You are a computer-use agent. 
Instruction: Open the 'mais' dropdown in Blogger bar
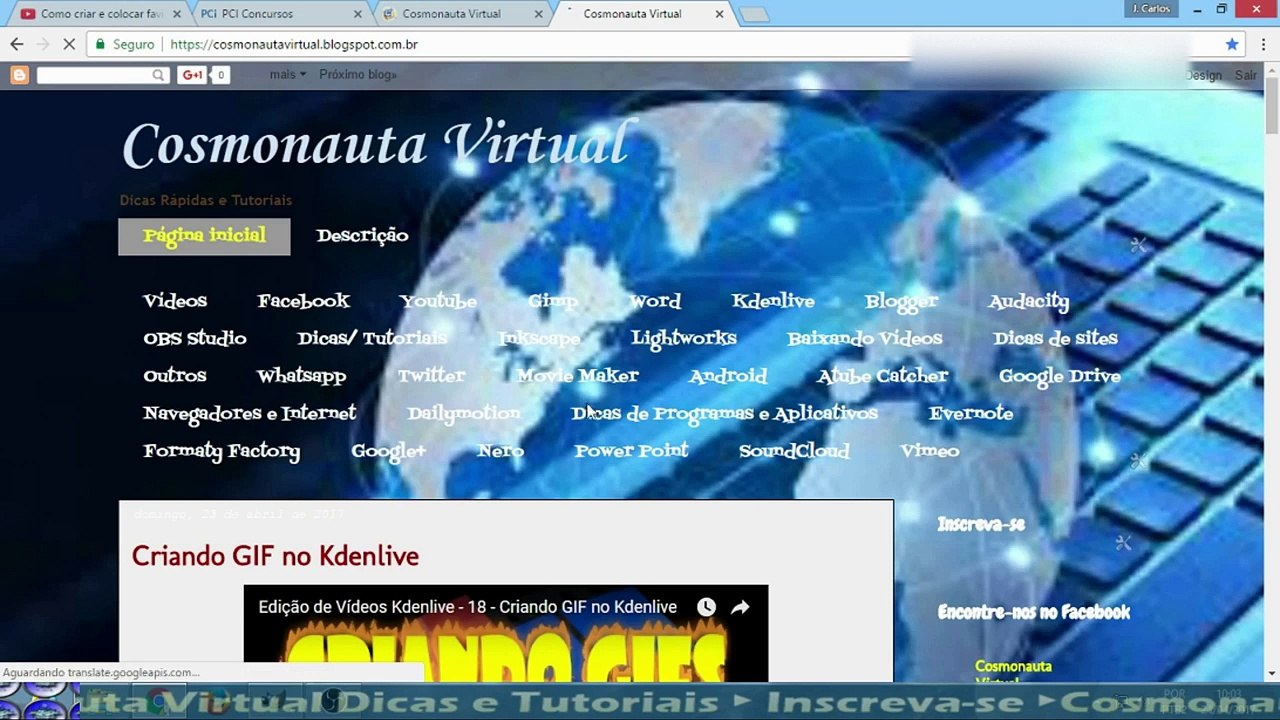click(287, 75)
